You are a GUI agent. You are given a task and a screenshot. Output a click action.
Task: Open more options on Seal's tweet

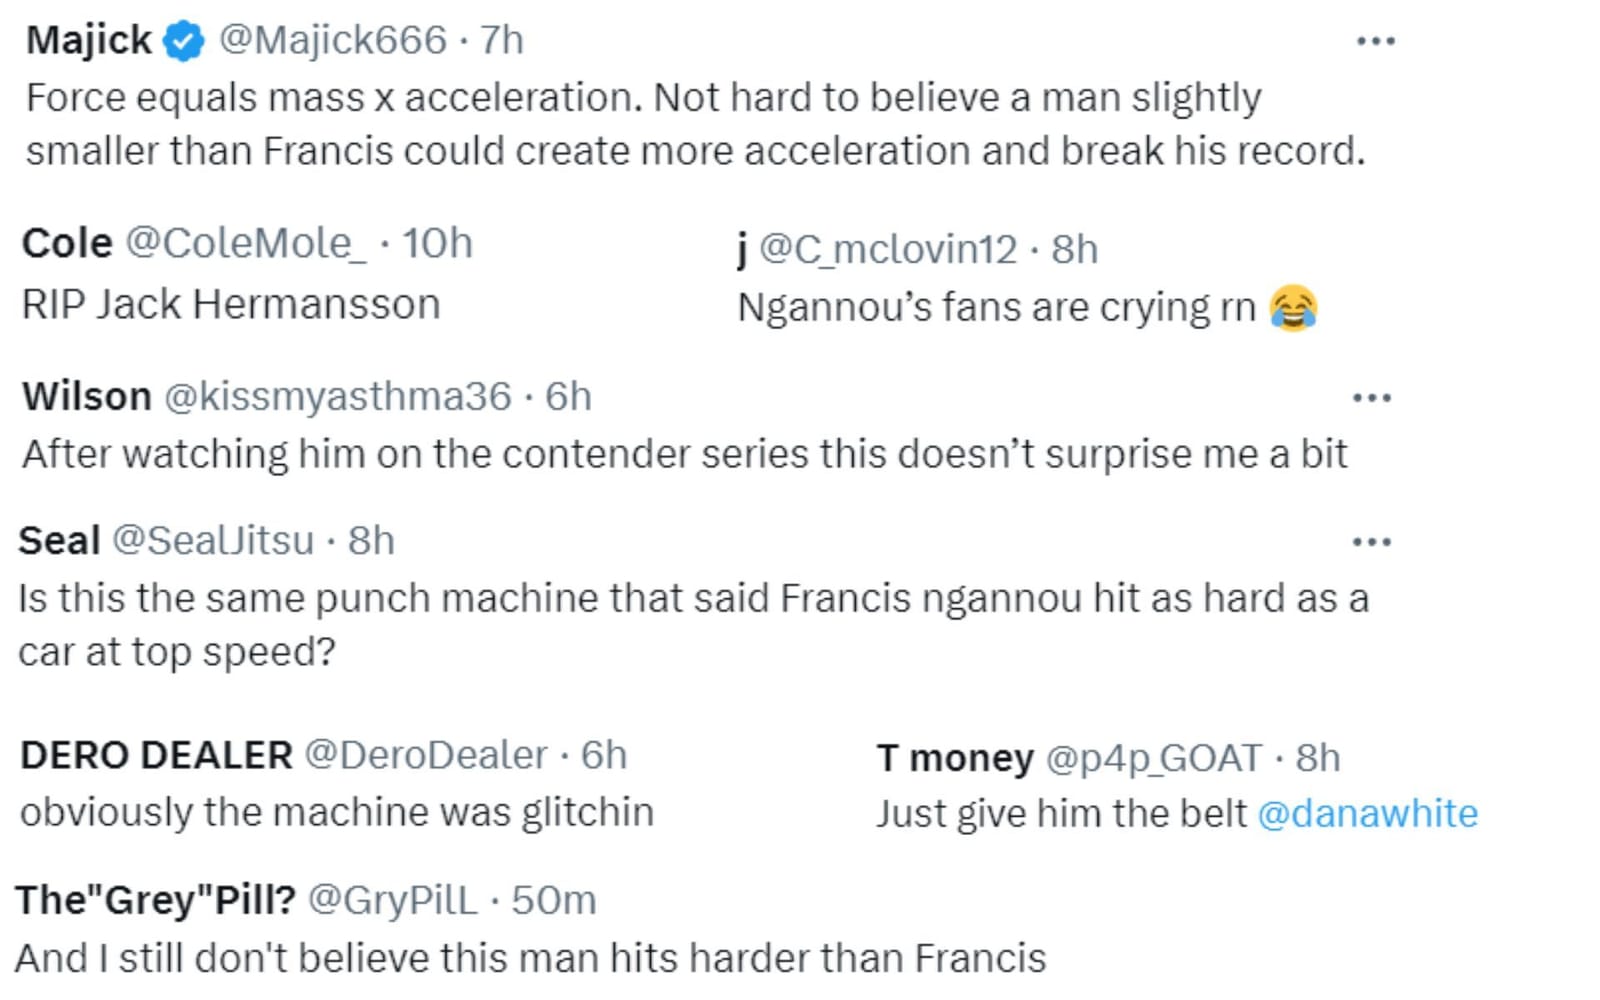[1371, 542]
